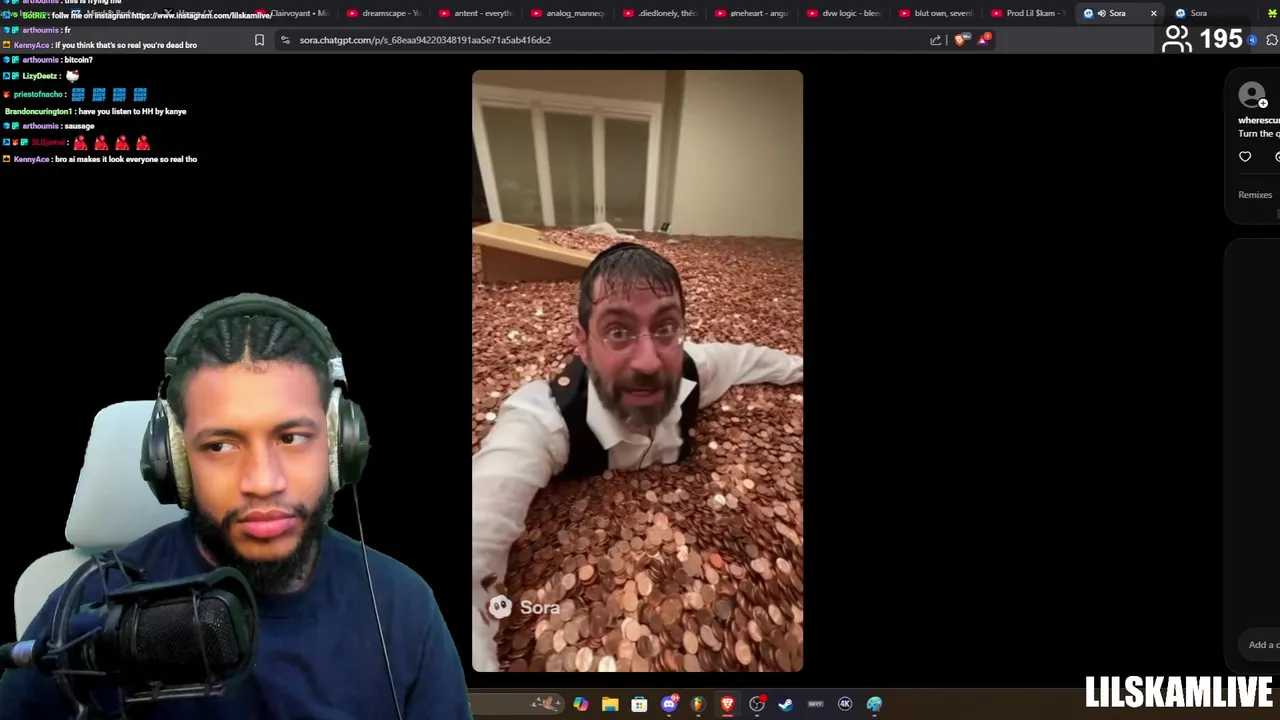Like the Sora video with heart icon
Image resolution: width=1280 pixels, height=720 pixels.
click(1245, 157)
